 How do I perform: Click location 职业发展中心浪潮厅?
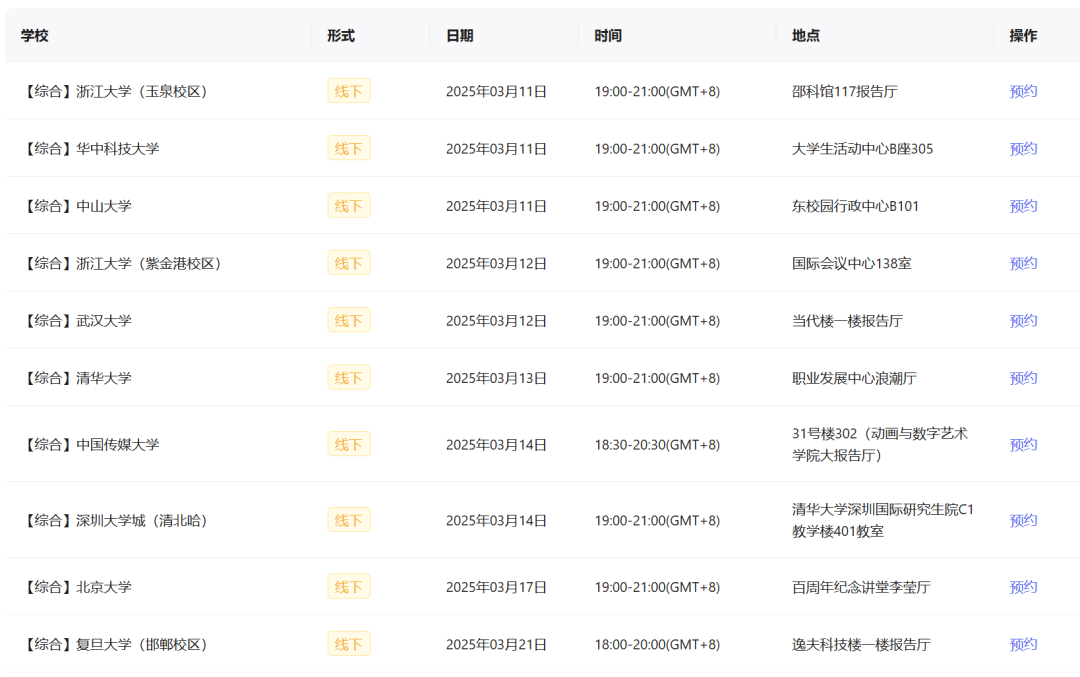854,377
